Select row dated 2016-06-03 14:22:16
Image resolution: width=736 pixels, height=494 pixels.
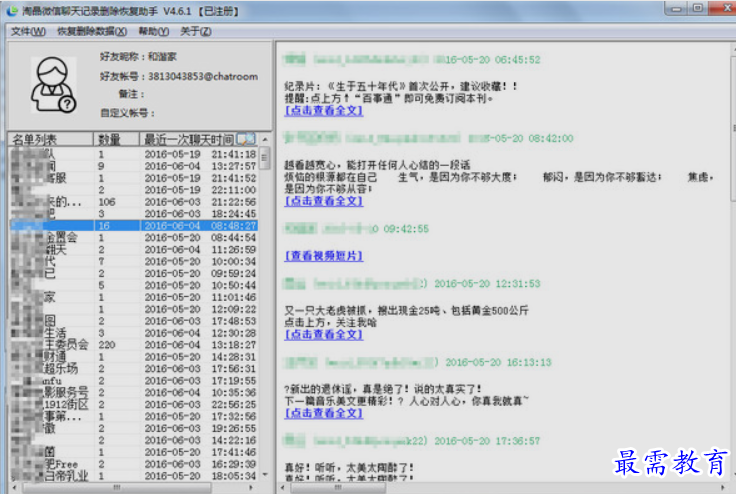134,440
